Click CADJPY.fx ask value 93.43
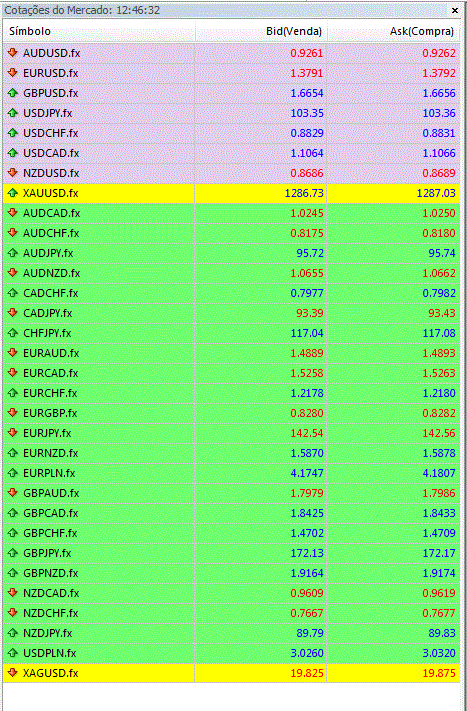This screenshot has height=711, width=467. tap(442, 313)
